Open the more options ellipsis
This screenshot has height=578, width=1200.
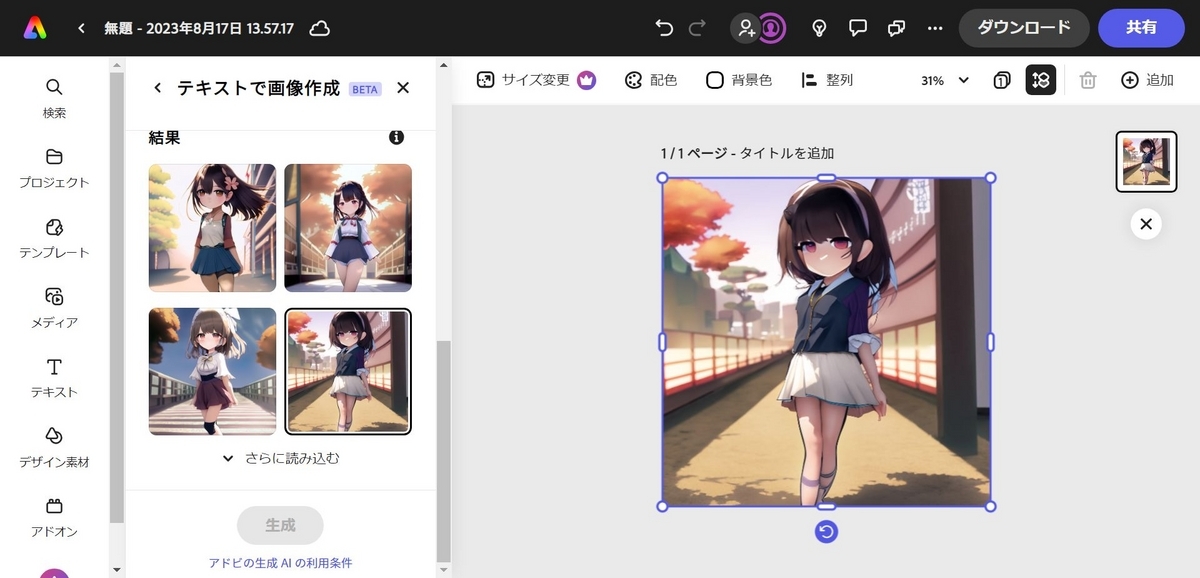coord(935,28)
